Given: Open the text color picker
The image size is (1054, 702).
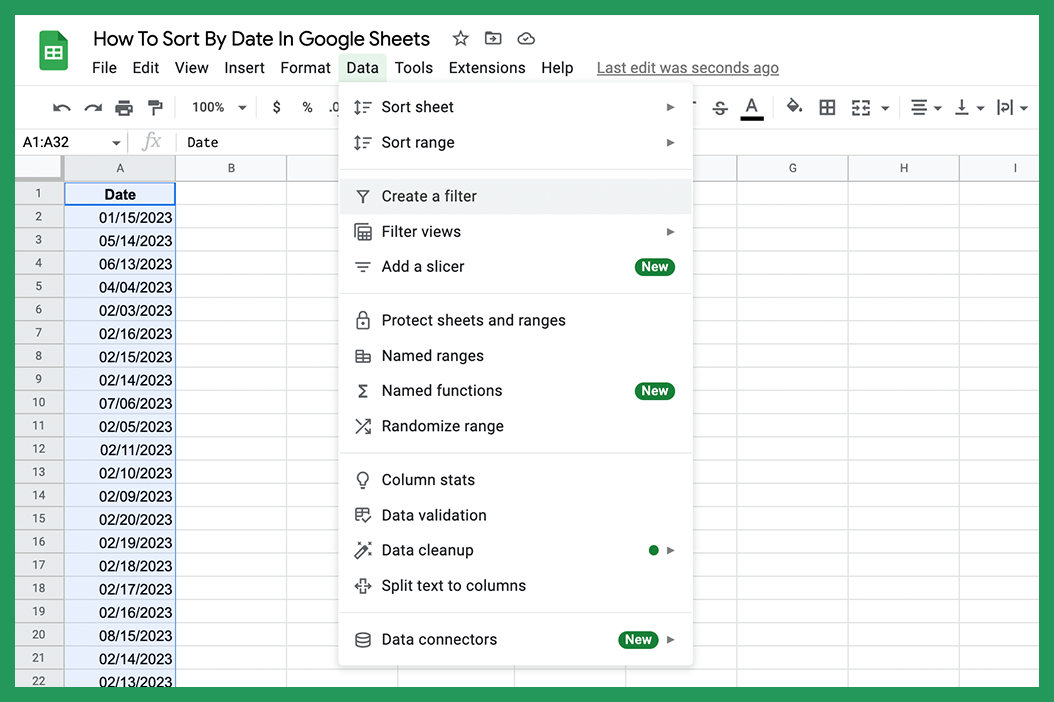Looking at the screenshot, I should pos(752,108).
